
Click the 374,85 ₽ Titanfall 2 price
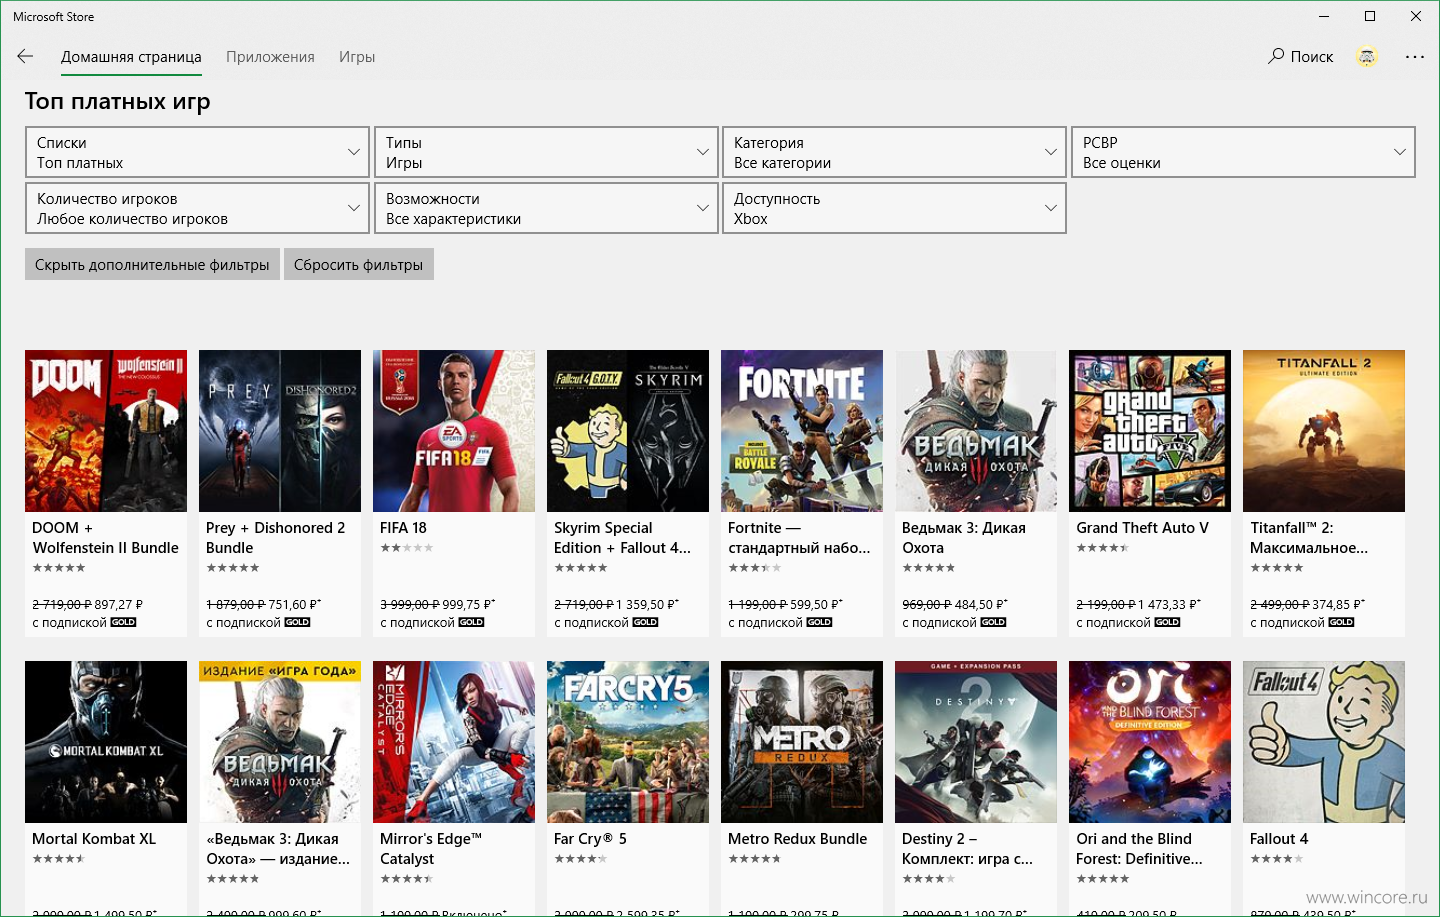[1339, 605]
